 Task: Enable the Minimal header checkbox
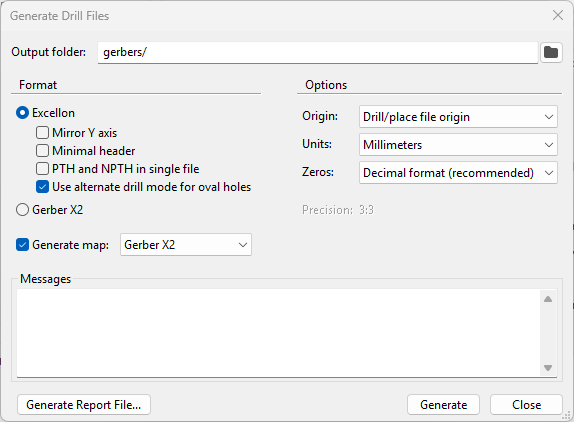pyautogui.click(x=42, y=150)
